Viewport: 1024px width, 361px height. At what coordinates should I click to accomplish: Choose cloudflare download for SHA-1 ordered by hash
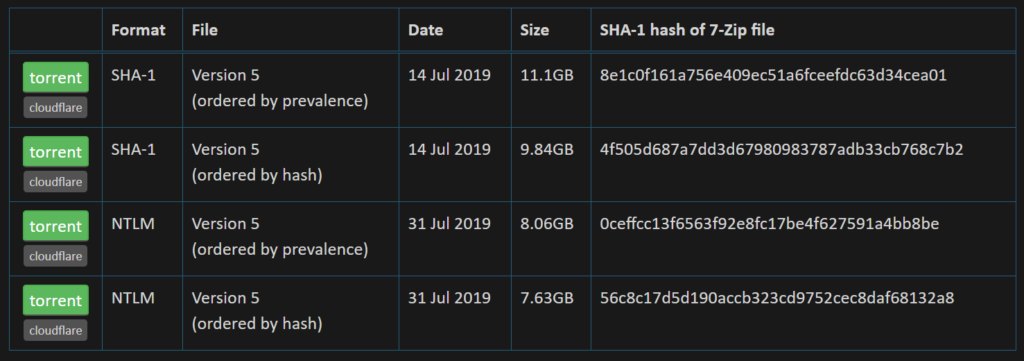pos(56,181)
